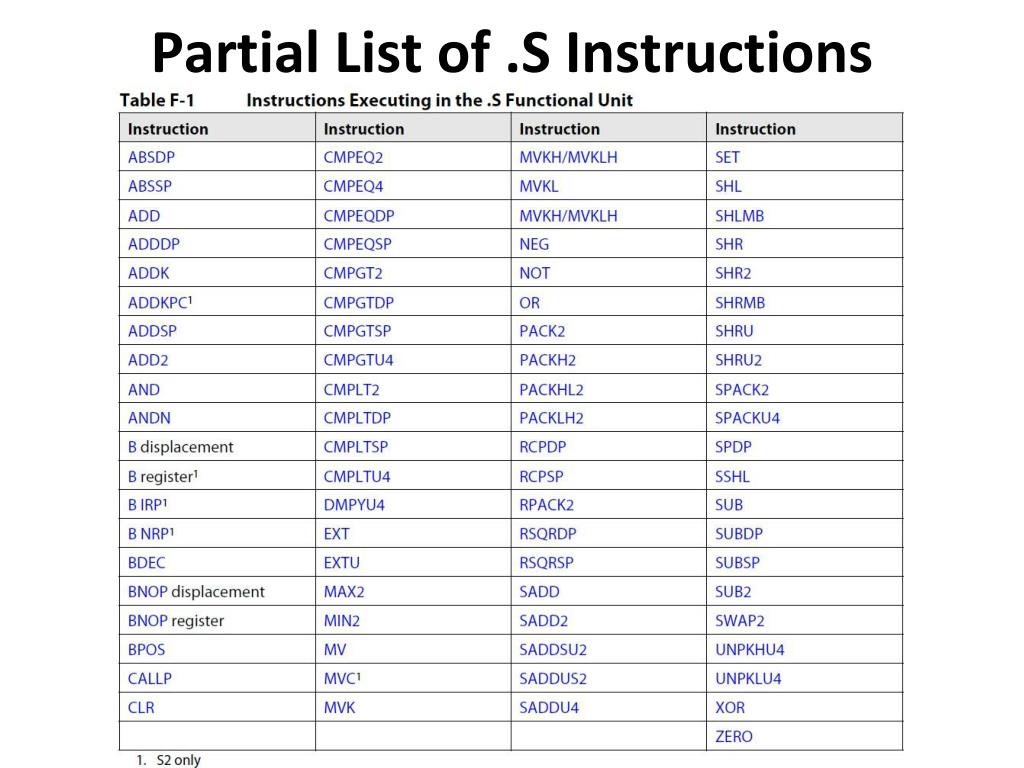Open the ABSDP instruction link
Screen dimensions: 1024x768
(152, 157)
